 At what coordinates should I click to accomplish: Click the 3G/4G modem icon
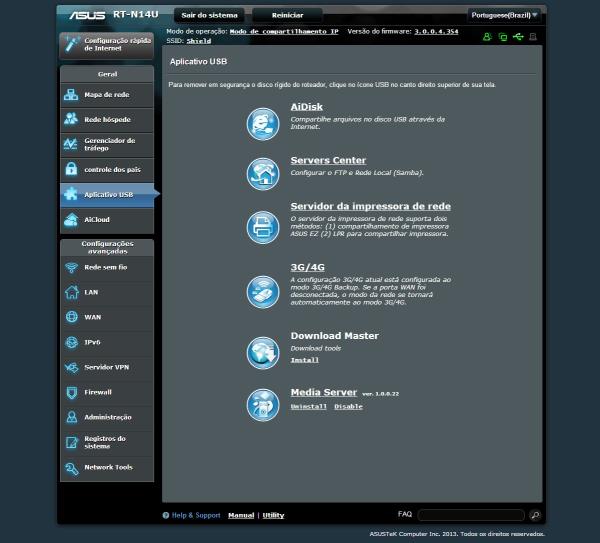click(262, 292)
